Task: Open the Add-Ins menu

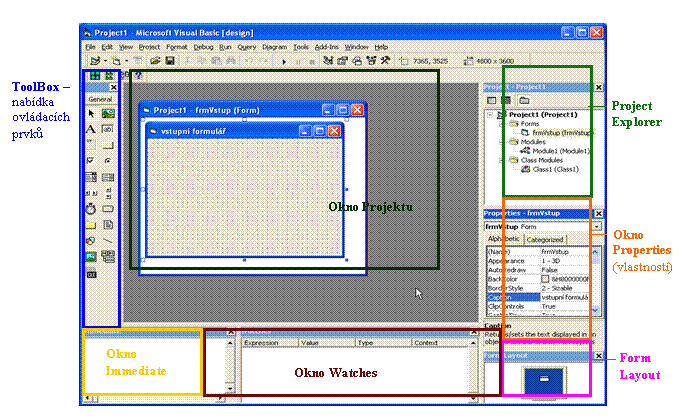Action: coord(327,47)
